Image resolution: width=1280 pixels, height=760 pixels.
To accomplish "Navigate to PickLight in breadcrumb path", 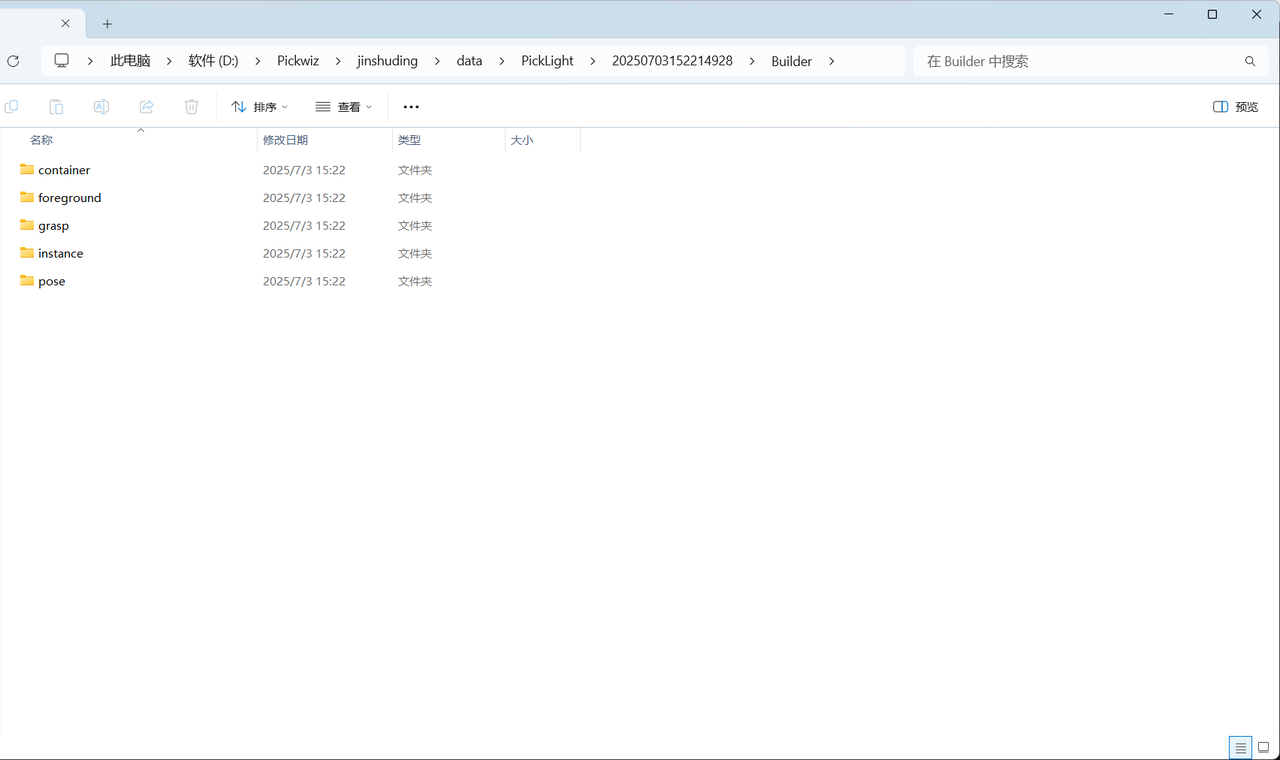I will (x=547, y=61).
